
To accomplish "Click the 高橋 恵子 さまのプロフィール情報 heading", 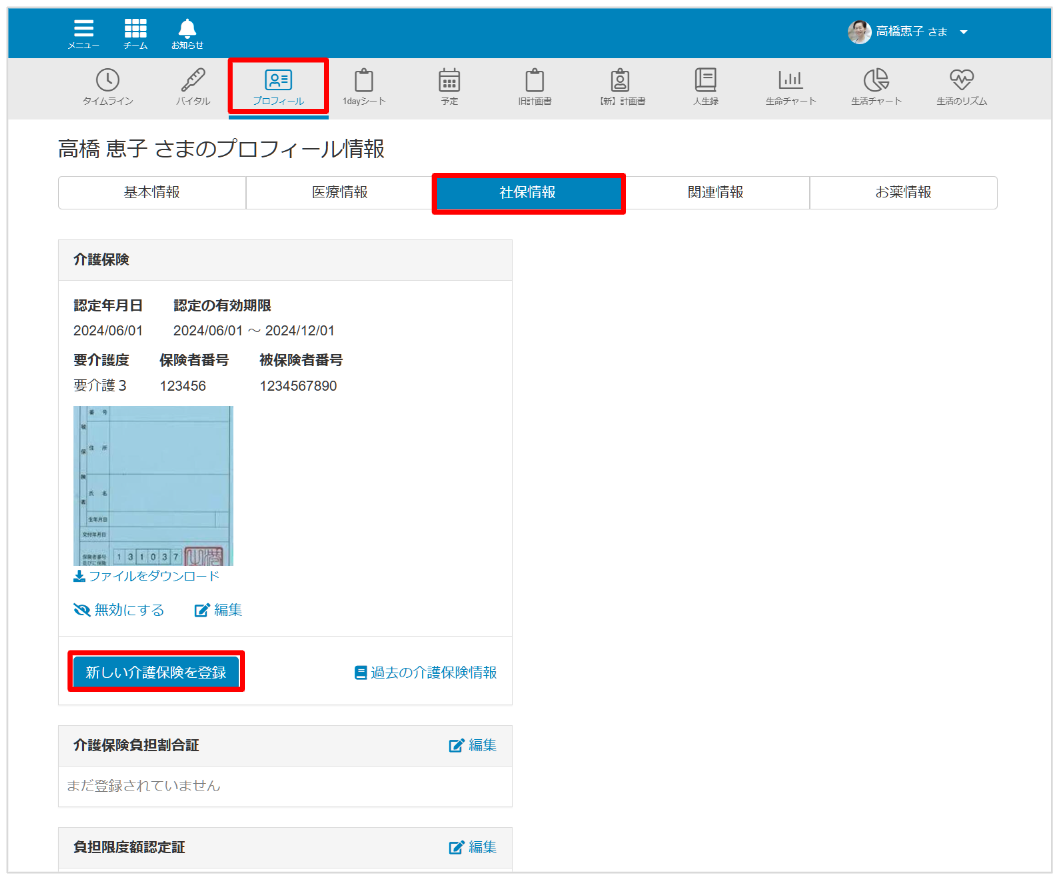I will tap(221, 149).
